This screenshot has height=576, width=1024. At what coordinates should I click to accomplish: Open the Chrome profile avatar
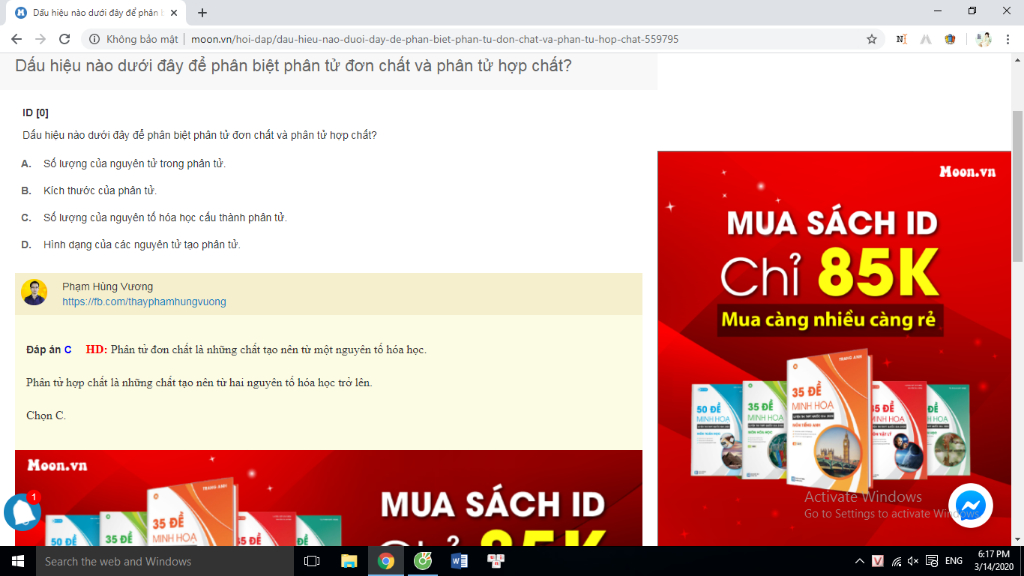984,39
